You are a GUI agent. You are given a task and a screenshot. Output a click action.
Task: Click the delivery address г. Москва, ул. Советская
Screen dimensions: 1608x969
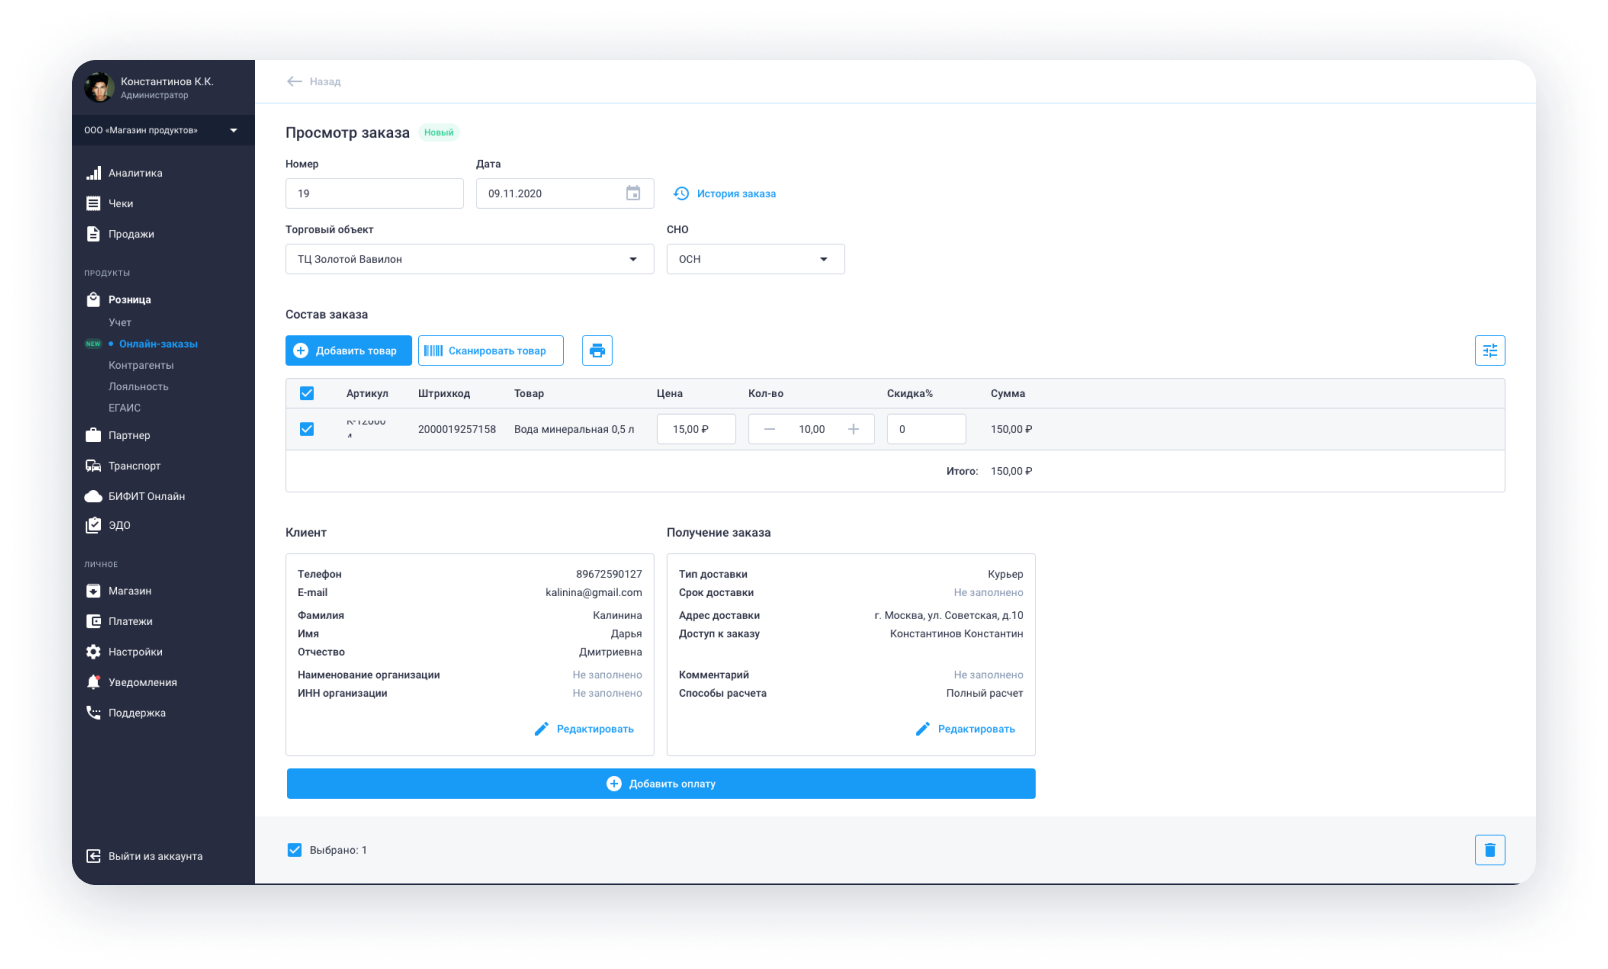pos(949,615)
